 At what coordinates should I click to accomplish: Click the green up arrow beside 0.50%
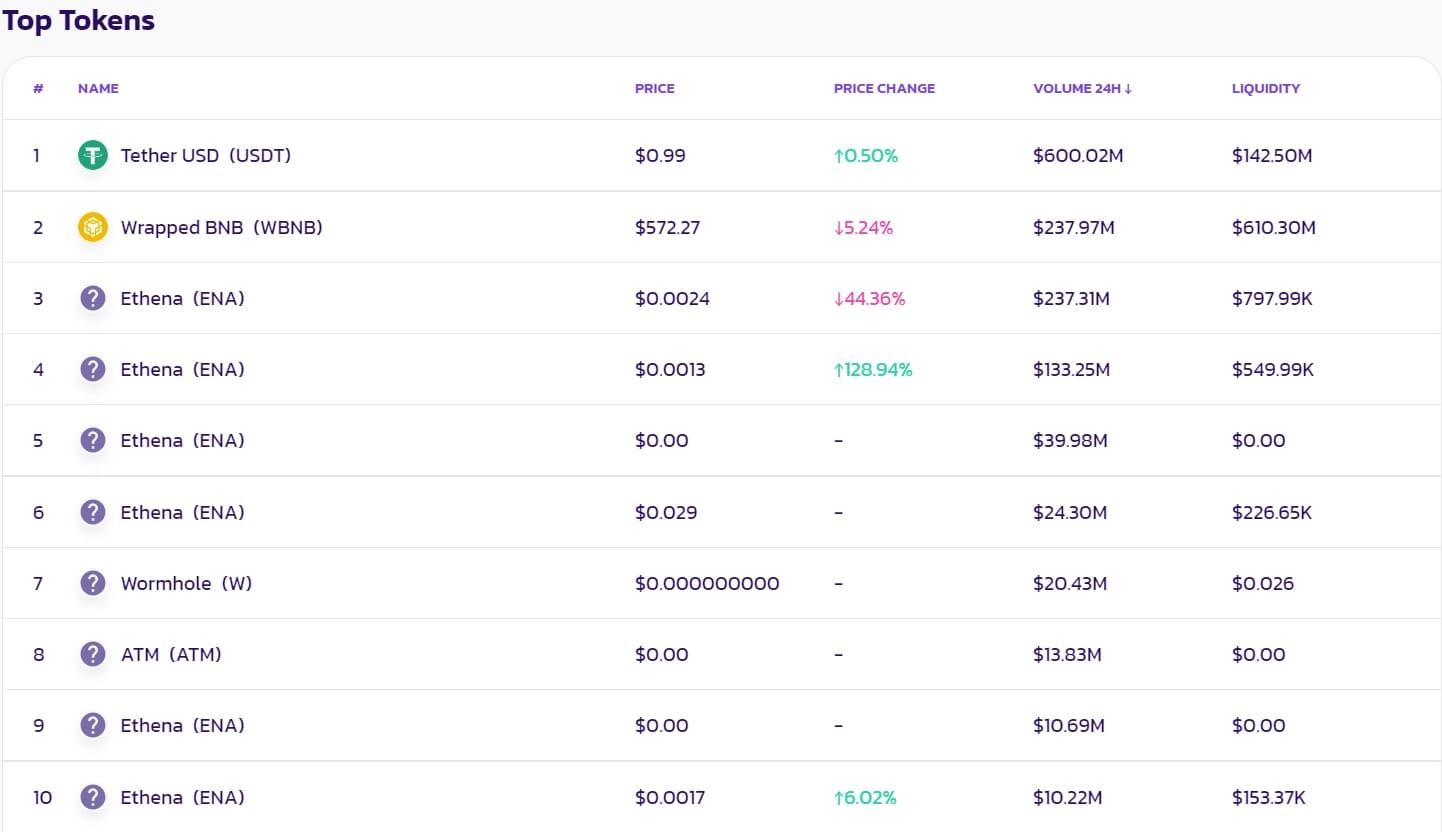coord(841,155)
